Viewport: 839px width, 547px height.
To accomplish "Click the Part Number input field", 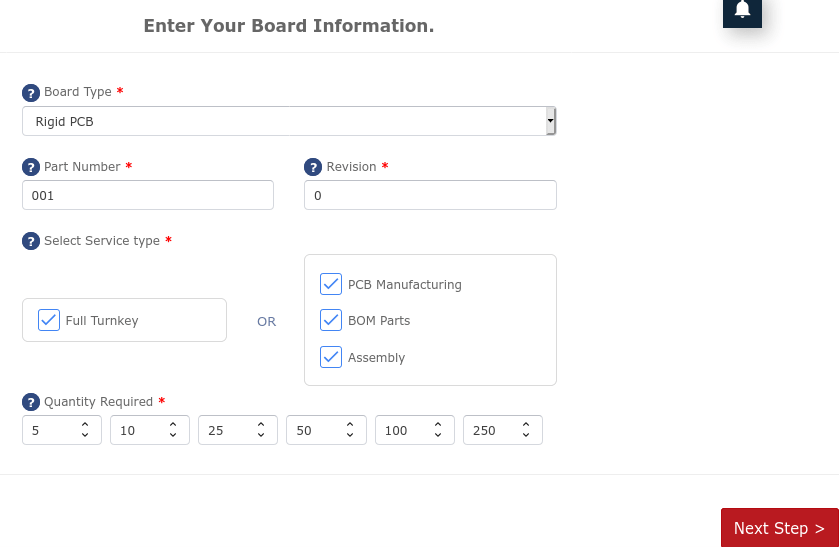I will [147, 196].
